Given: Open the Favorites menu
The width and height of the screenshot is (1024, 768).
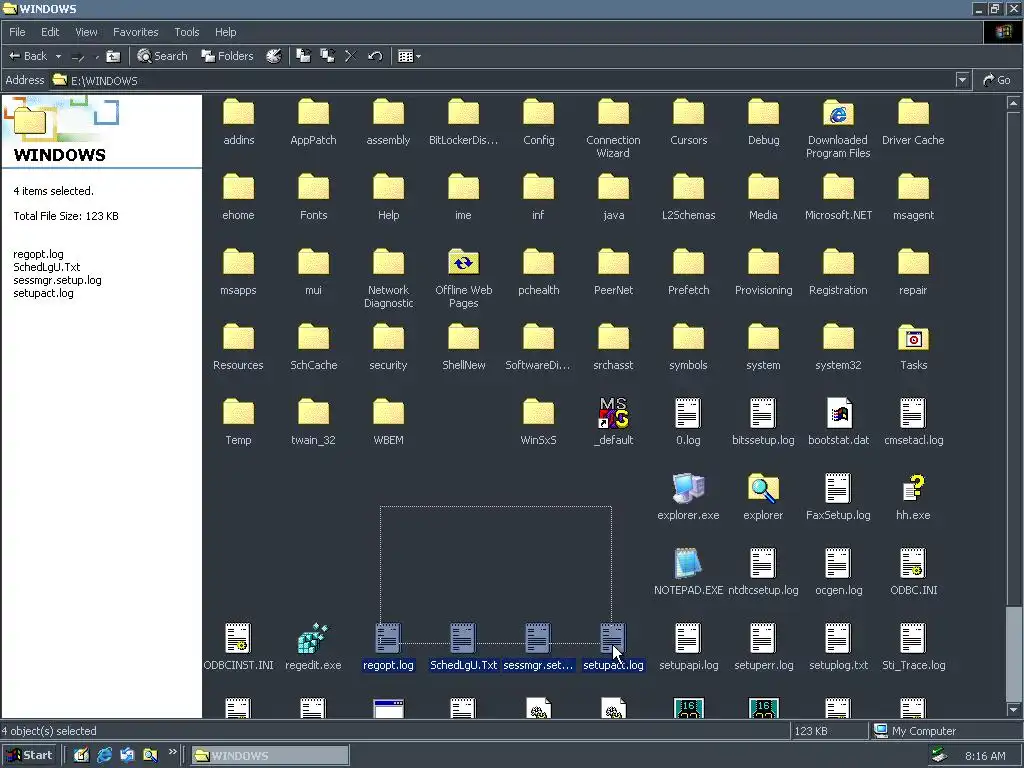Looking at the screenshot, I should [135, 32].
